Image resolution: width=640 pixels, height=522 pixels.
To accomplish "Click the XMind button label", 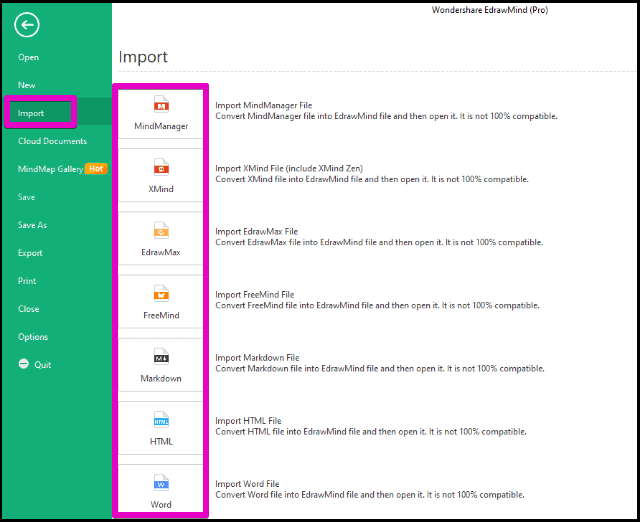I will 161,189.
